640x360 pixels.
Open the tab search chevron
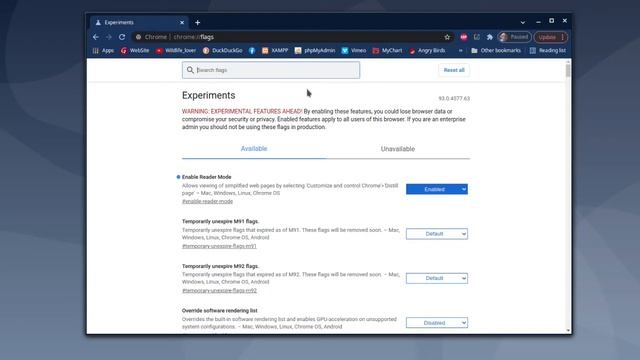point(523,22)
